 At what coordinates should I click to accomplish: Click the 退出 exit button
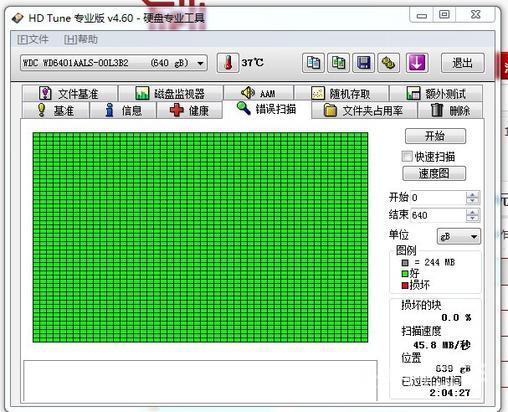463,63
